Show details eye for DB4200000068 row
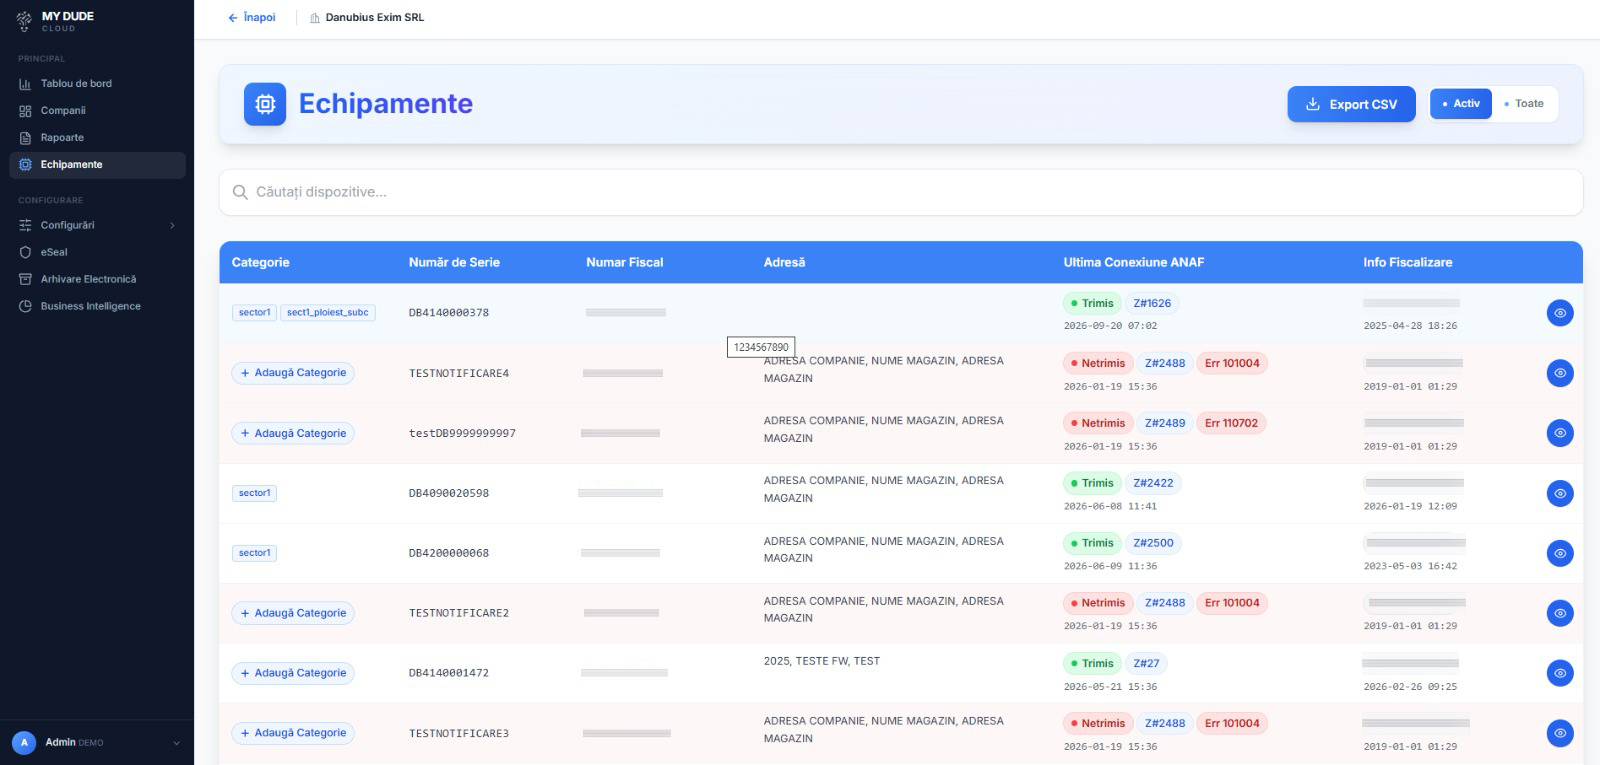 pos(1560,553)
